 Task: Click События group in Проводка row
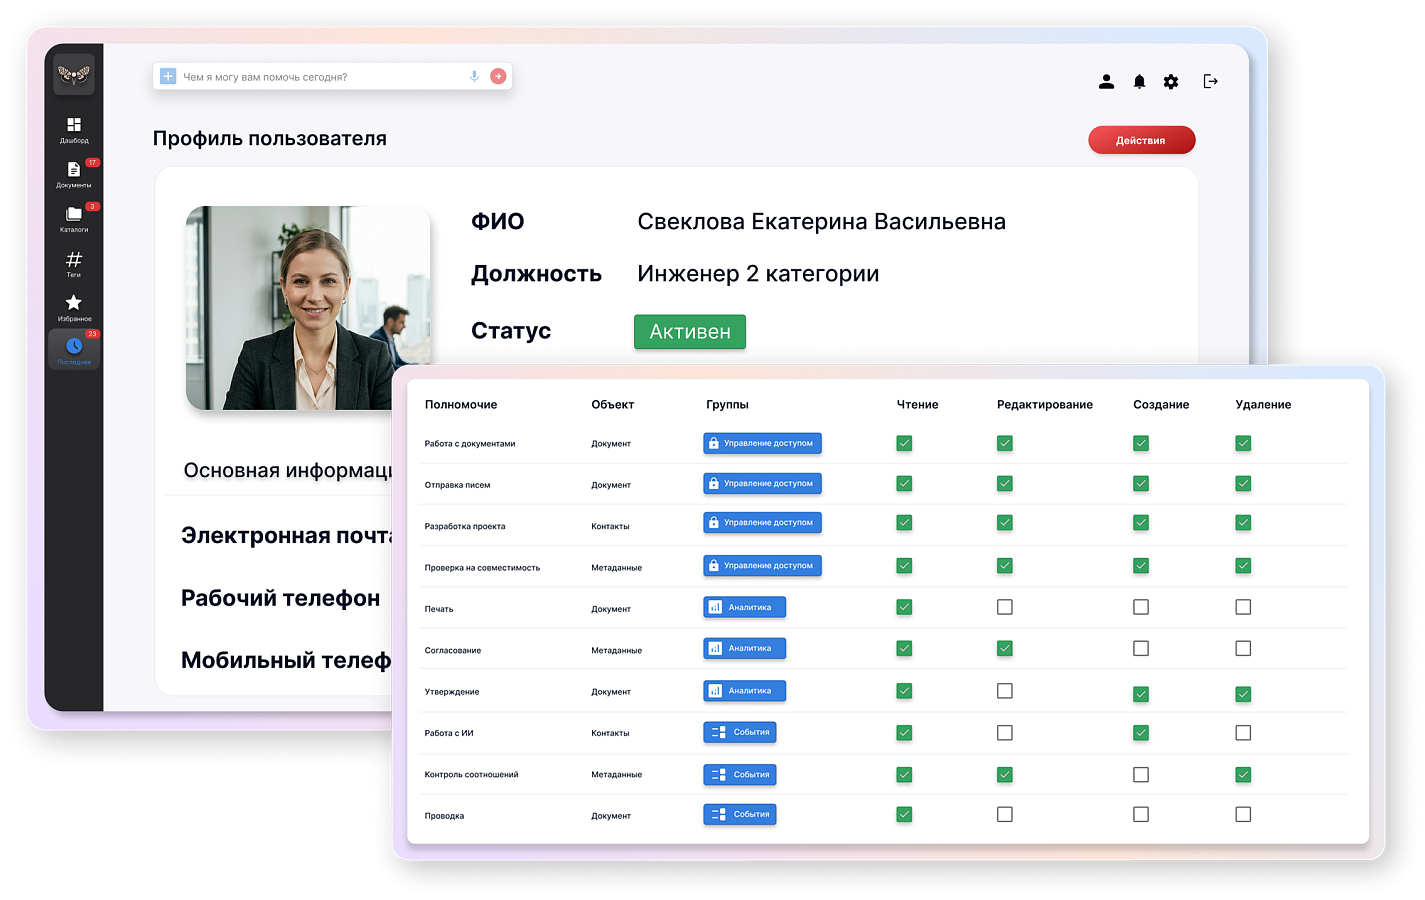(x=740, y=815)
